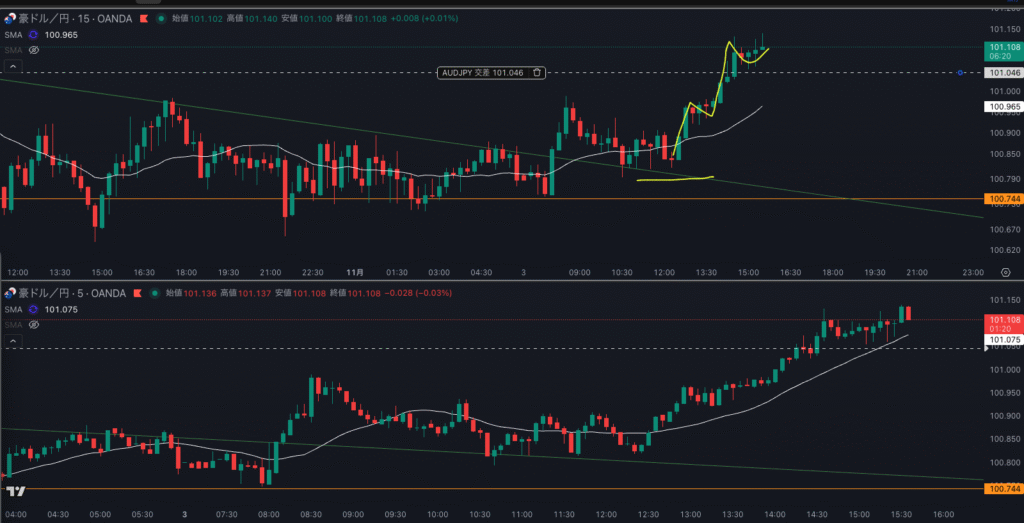Screen dimensions: 1024x523
Task: Collapse the indicator legend in top chart
Action: click(14, 66)
